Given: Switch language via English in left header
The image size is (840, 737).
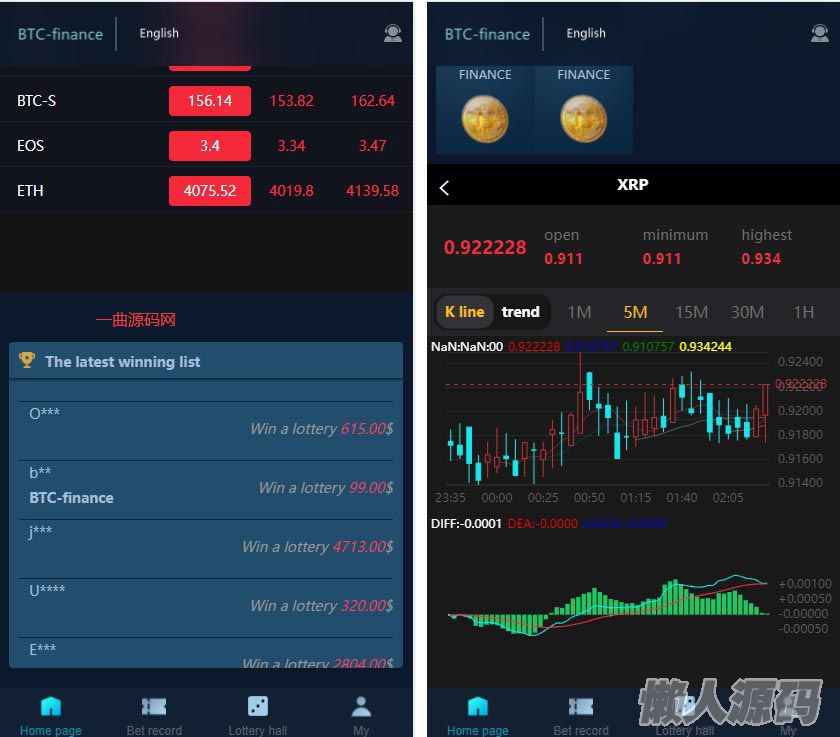Looking at the screenshot, I should (x=159, y=33).
